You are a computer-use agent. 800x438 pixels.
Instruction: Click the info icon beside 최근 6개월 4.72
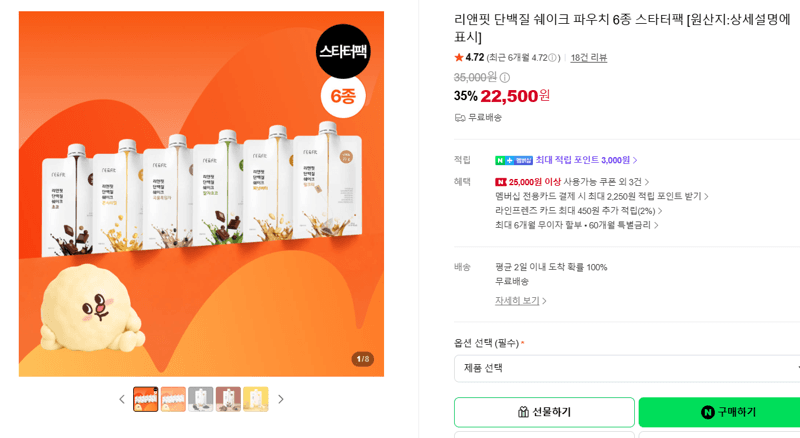[552, 58]
